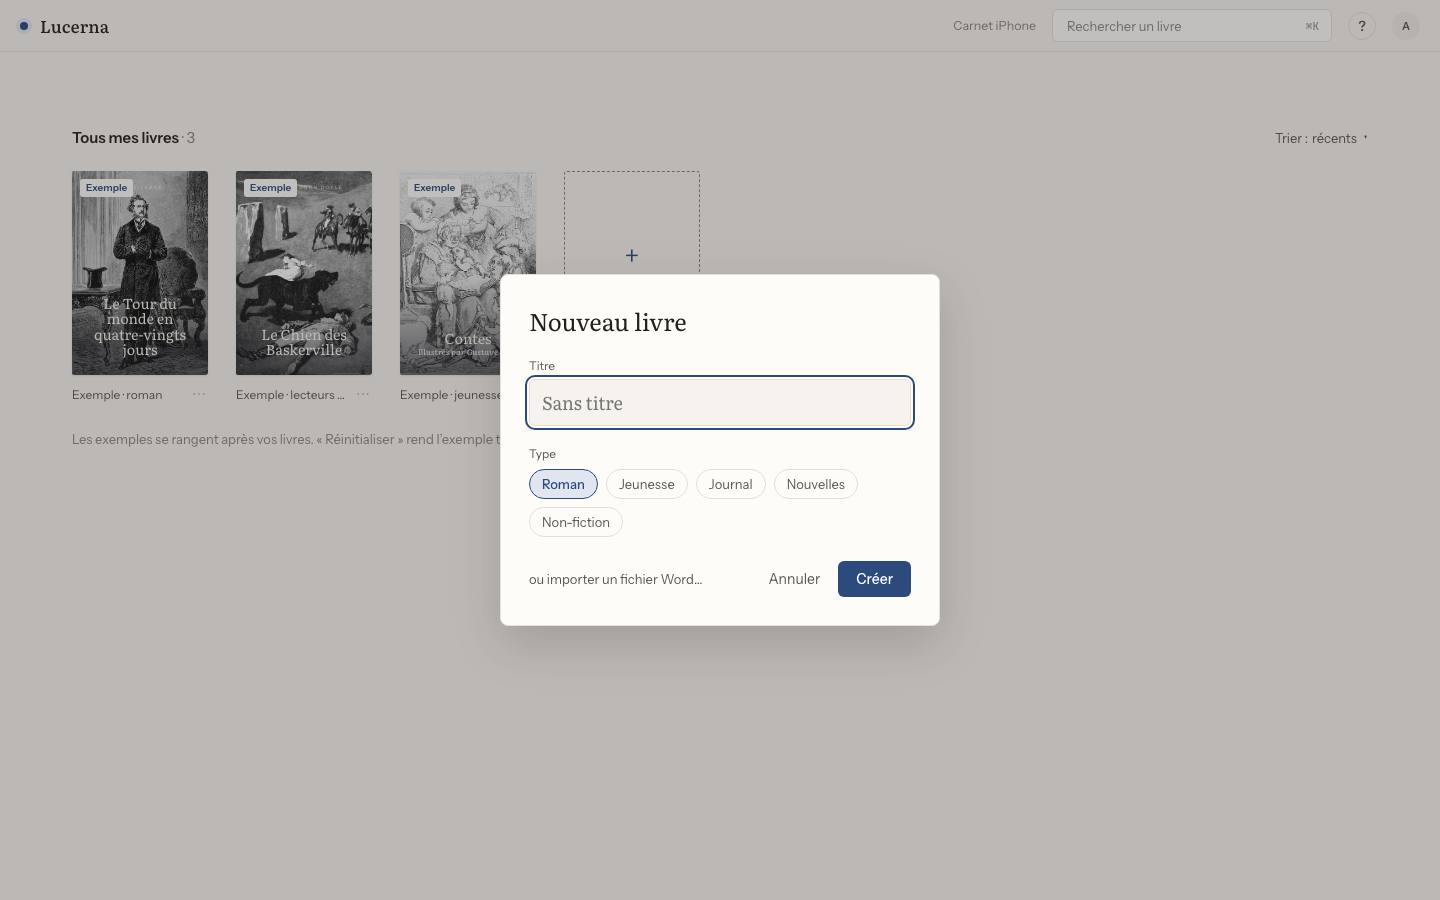The image size is (1440, 900).
Task: Select the Nouvelles type chip
Action: pos(816,484)
